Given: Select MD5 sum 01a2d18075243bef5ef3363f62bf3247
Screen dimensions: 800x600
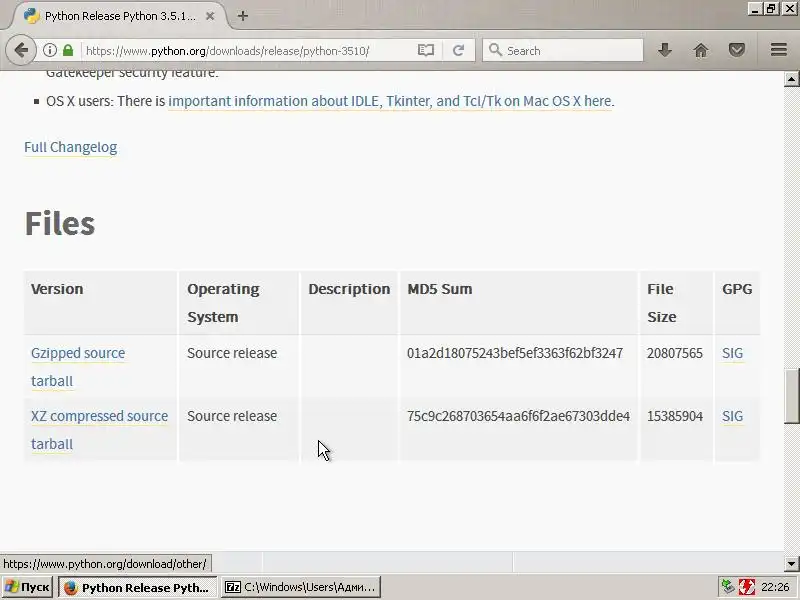Looking at the screenshot, I should coord(515,353).
